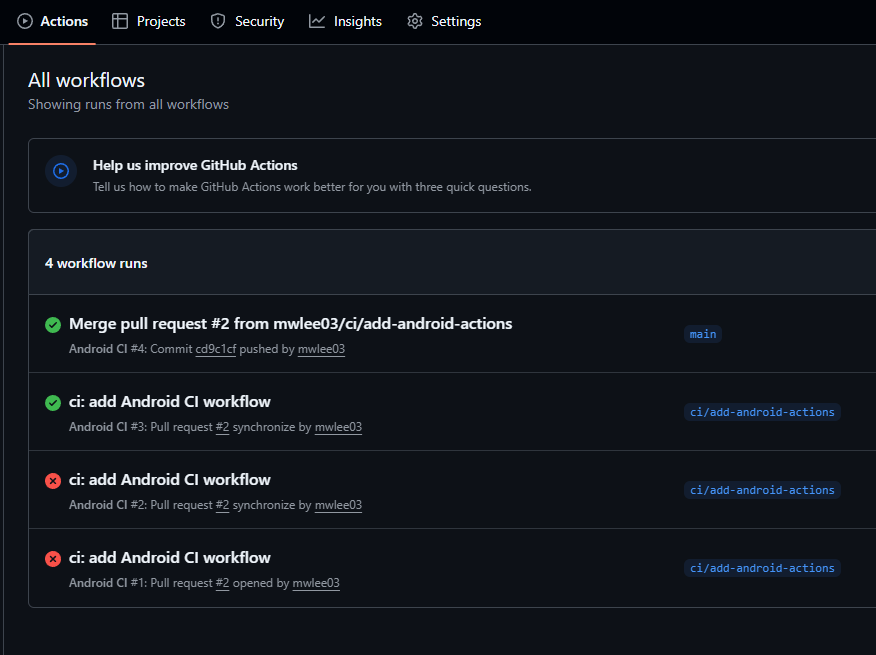Switch to the Projects tab
The height and width of the screenshot is (655, 876).
click(149, 21)
